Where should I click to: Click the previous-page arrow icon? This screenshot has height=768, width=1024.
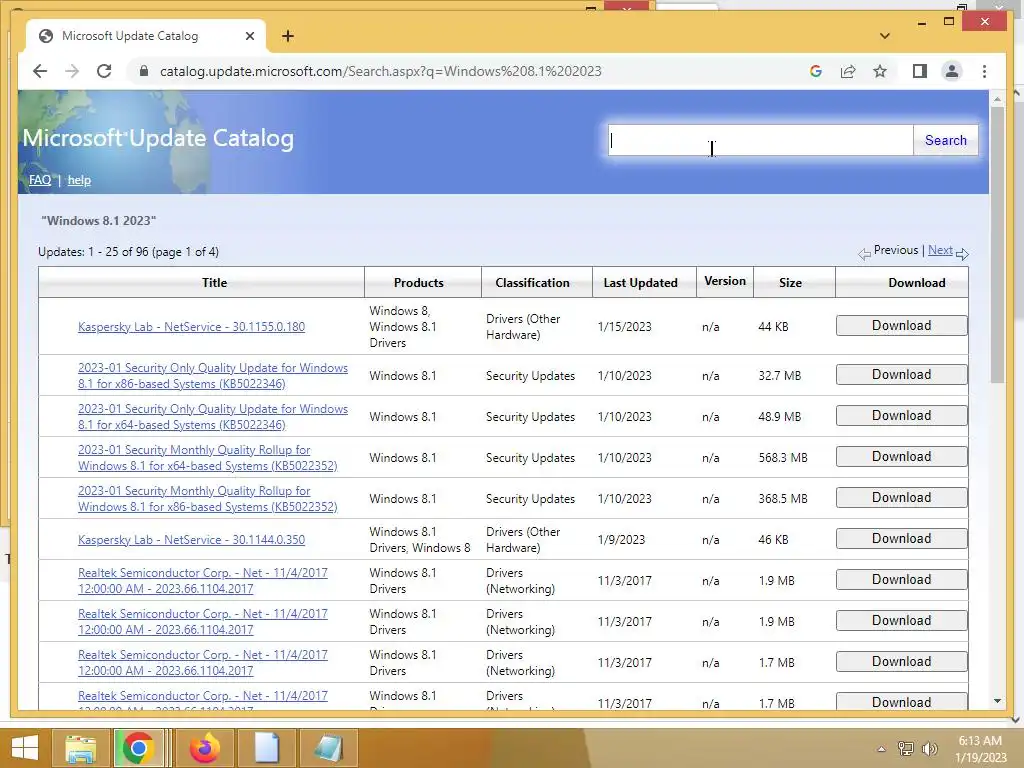[x=864, y=254]
